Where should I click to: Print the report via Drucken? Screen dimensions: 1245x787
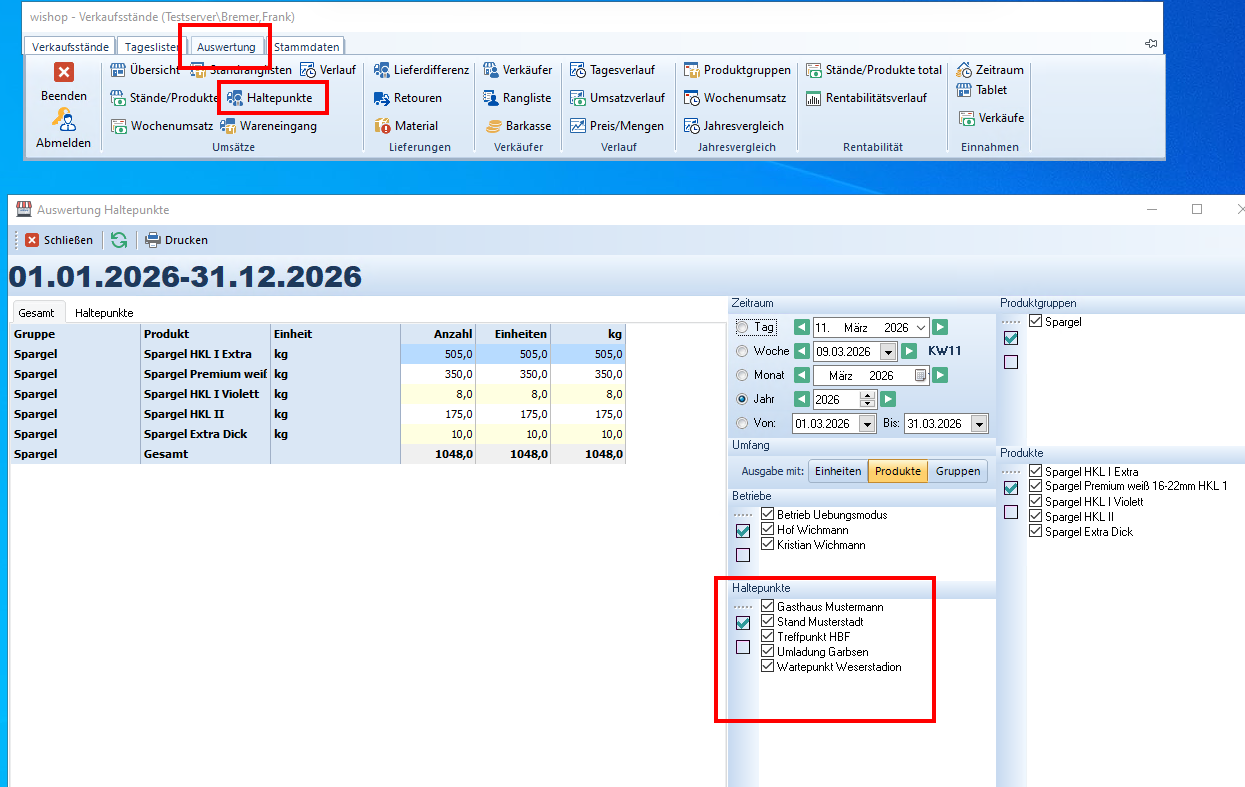[x=177, y=240]
